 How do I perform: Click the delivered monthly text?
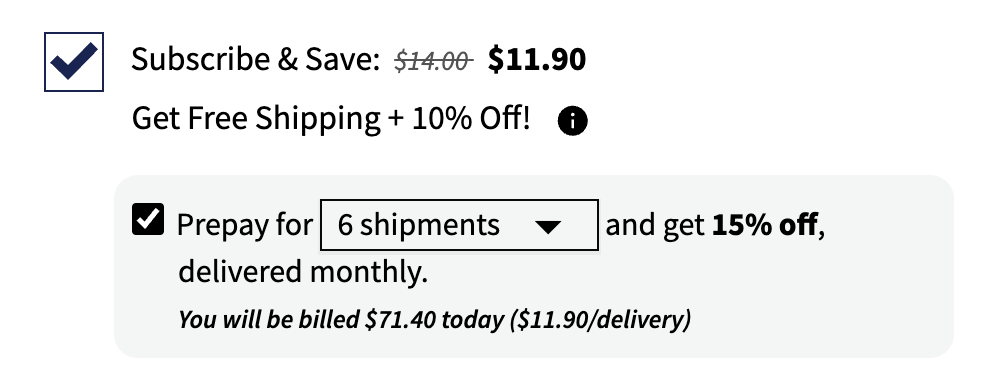click(303, 272)
